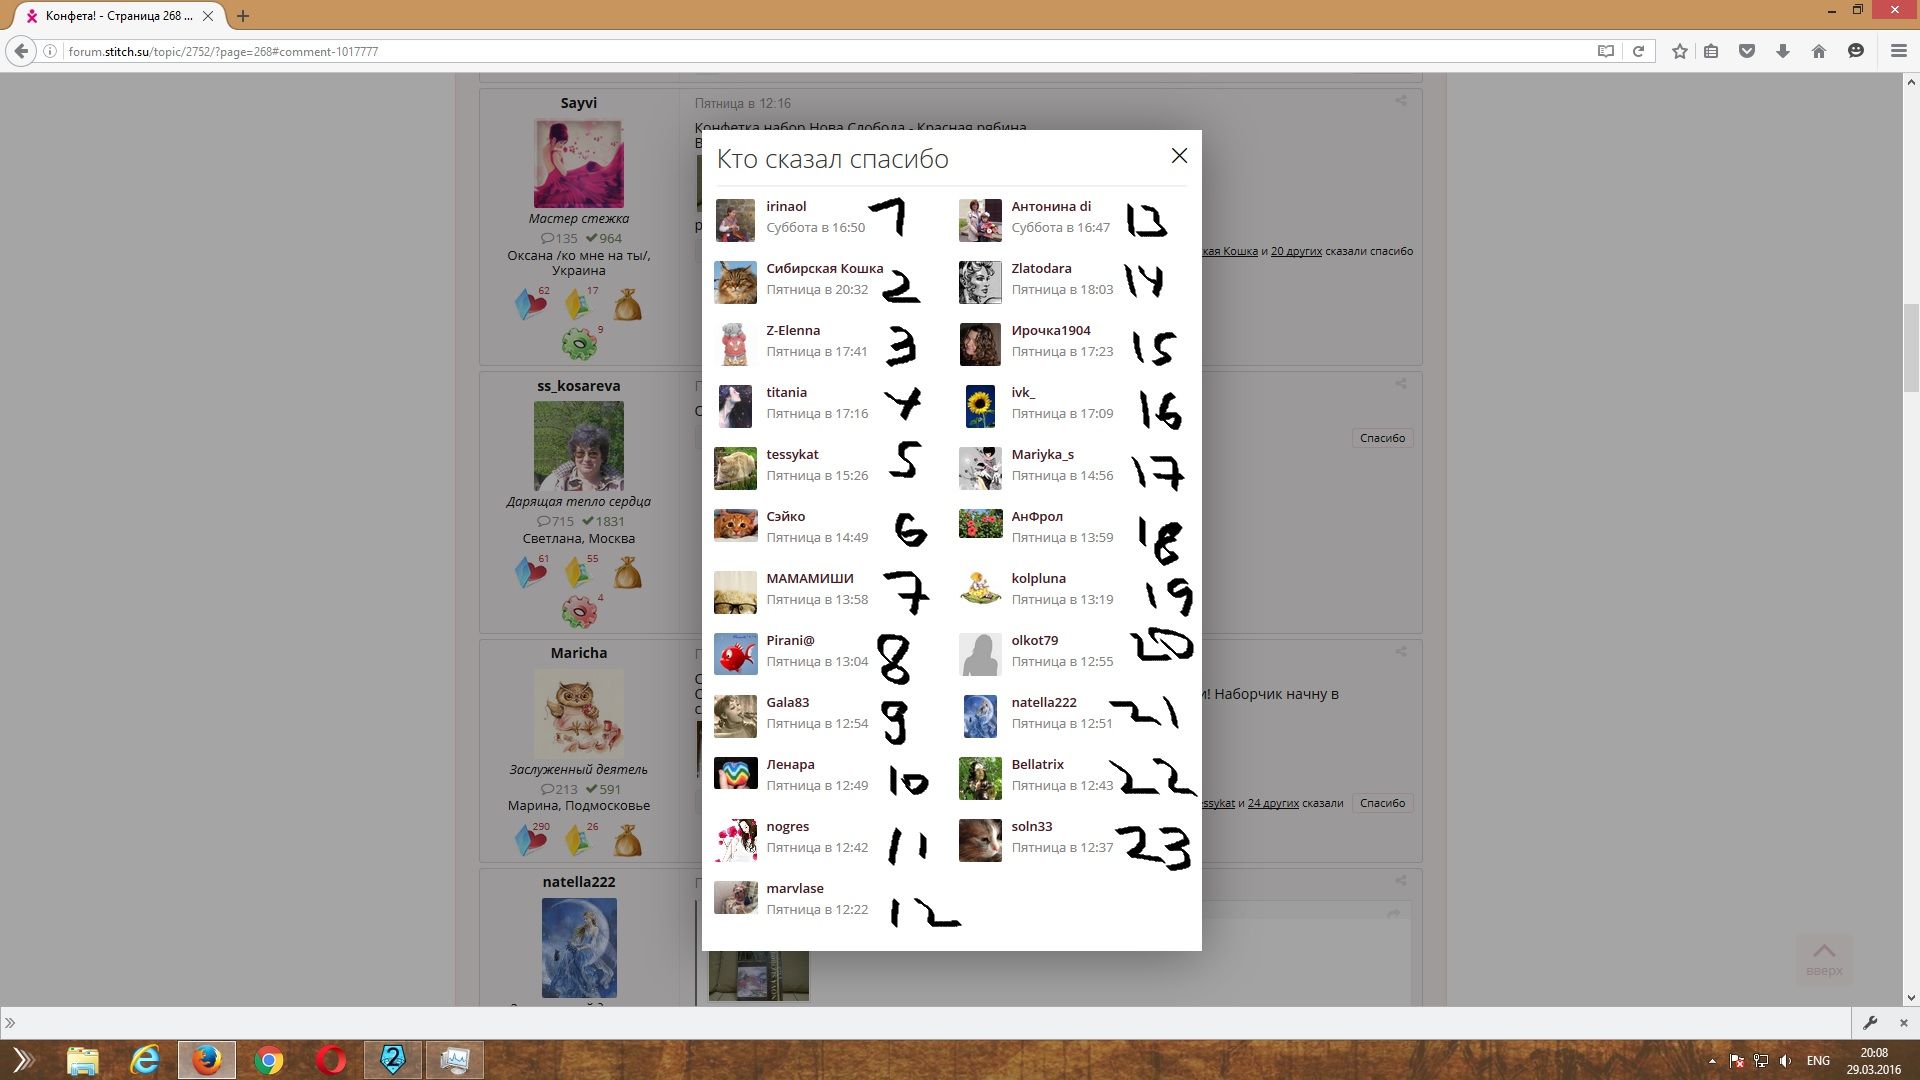This screenshot has width=1920, height=1080.
Task: Go to home page icon
Action: pyautogui.click(x=1819, y=51)
